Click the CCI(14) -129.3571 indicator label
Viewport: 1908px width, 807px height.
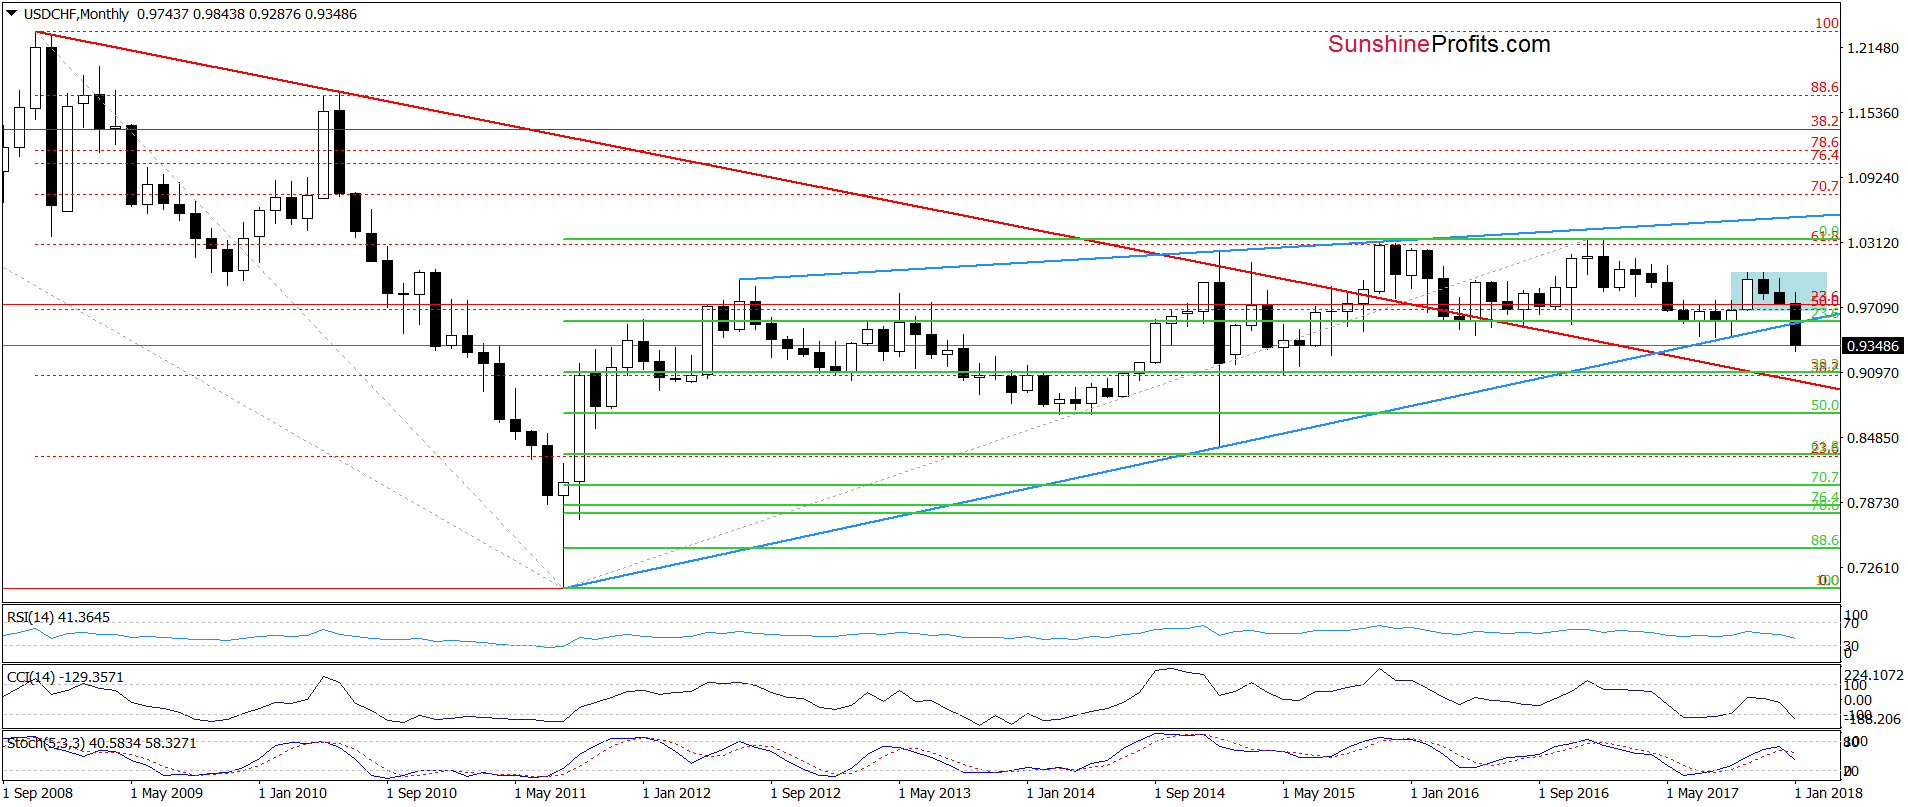click(x=65, y=677)
